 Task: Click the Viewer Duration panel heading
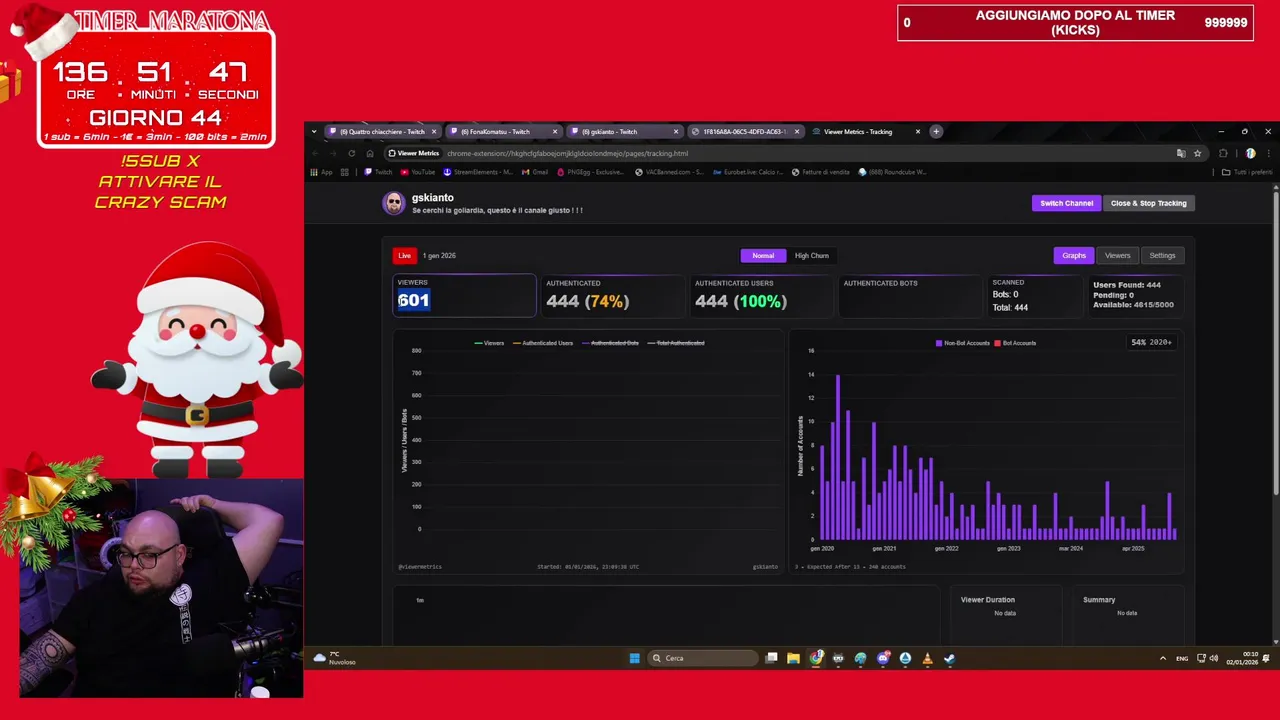coord(988,600)
